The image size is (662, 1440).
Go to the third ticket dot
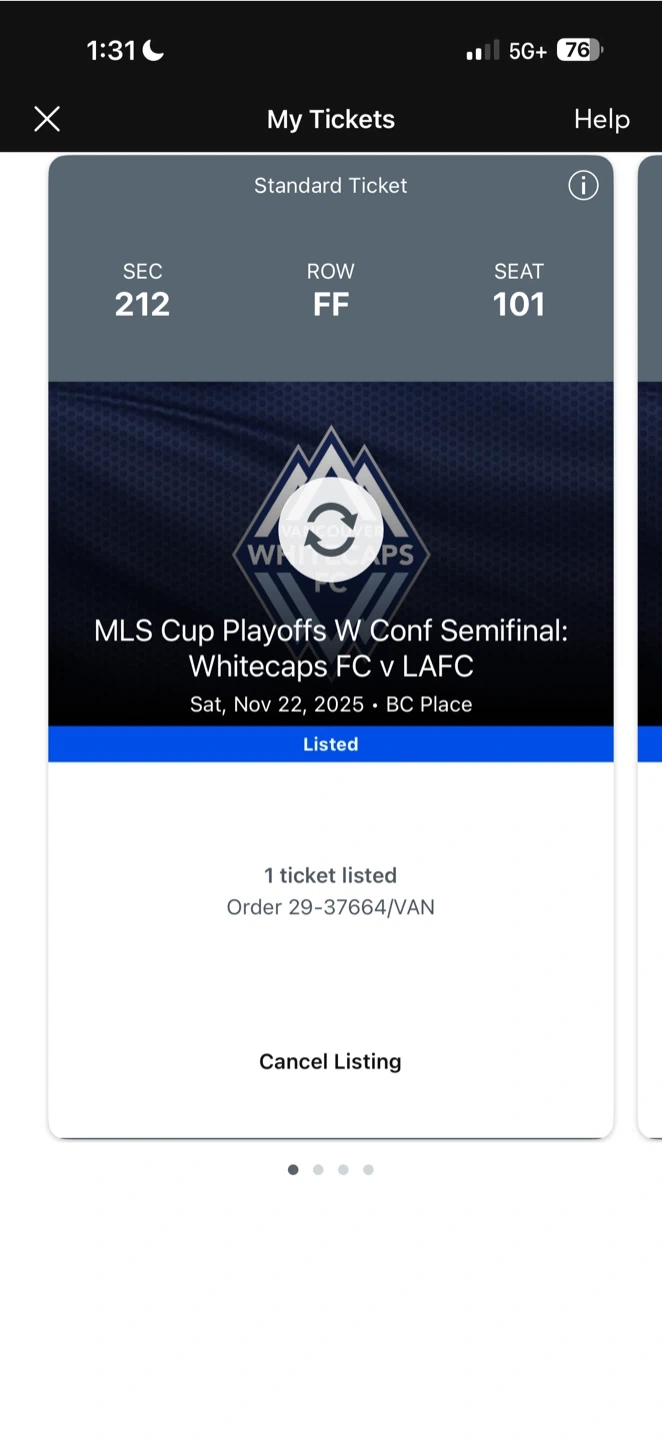[x=343, y=1169]
